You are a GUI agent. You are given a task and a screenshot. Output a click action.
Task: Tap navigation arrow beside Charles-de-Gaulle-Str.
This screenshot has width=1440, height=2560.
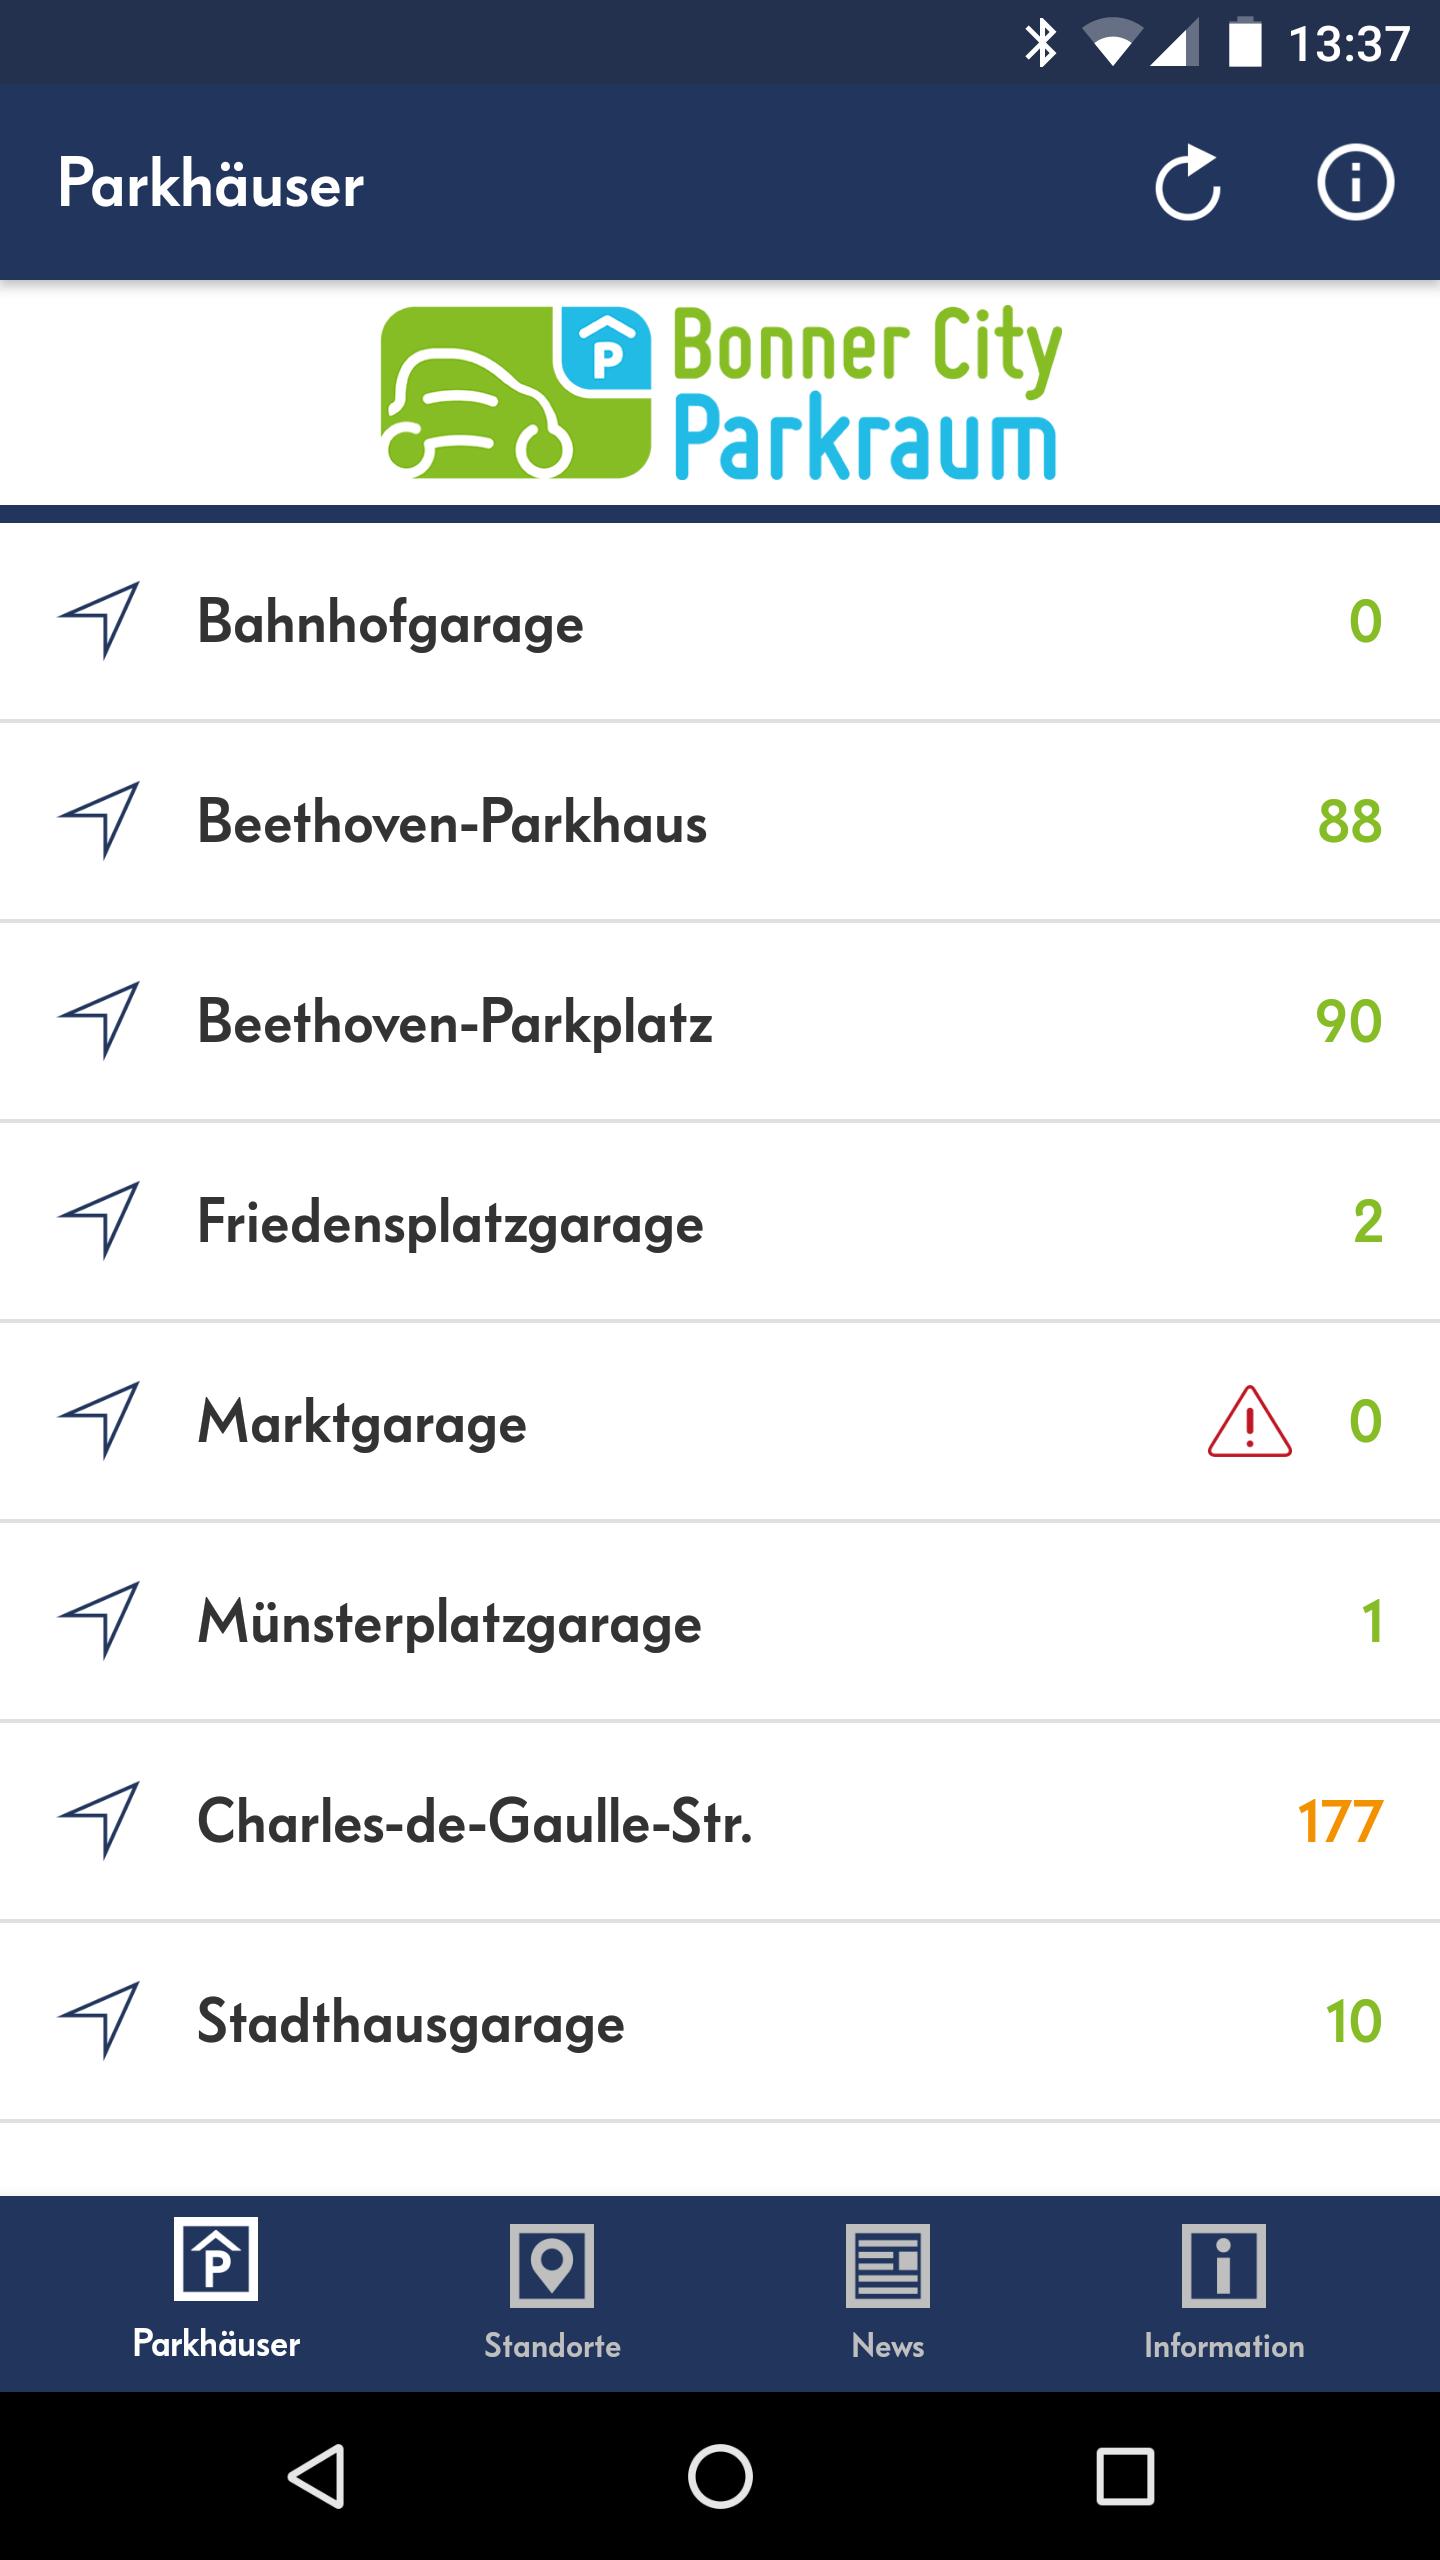(98, 1821)
